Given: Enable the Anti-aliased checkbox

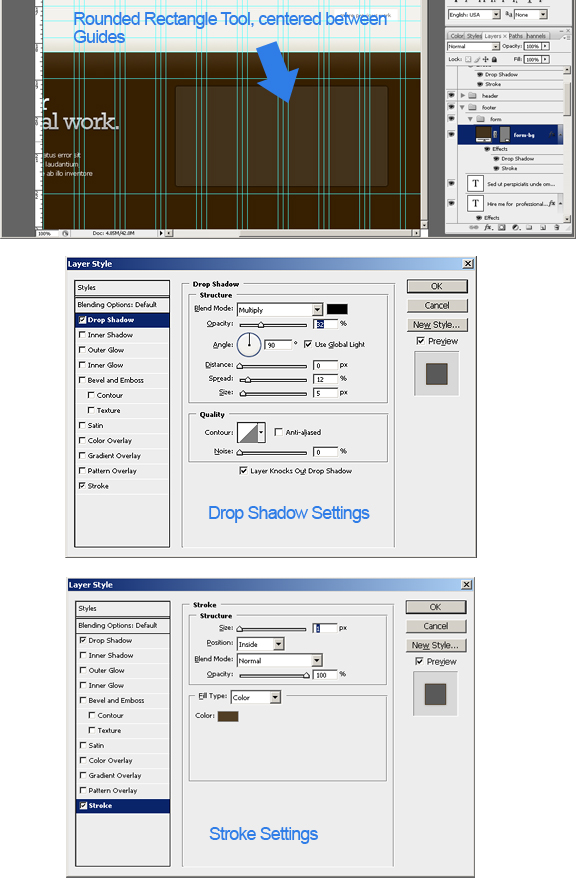Looking at the screenshot, I should tap(278, 432).
